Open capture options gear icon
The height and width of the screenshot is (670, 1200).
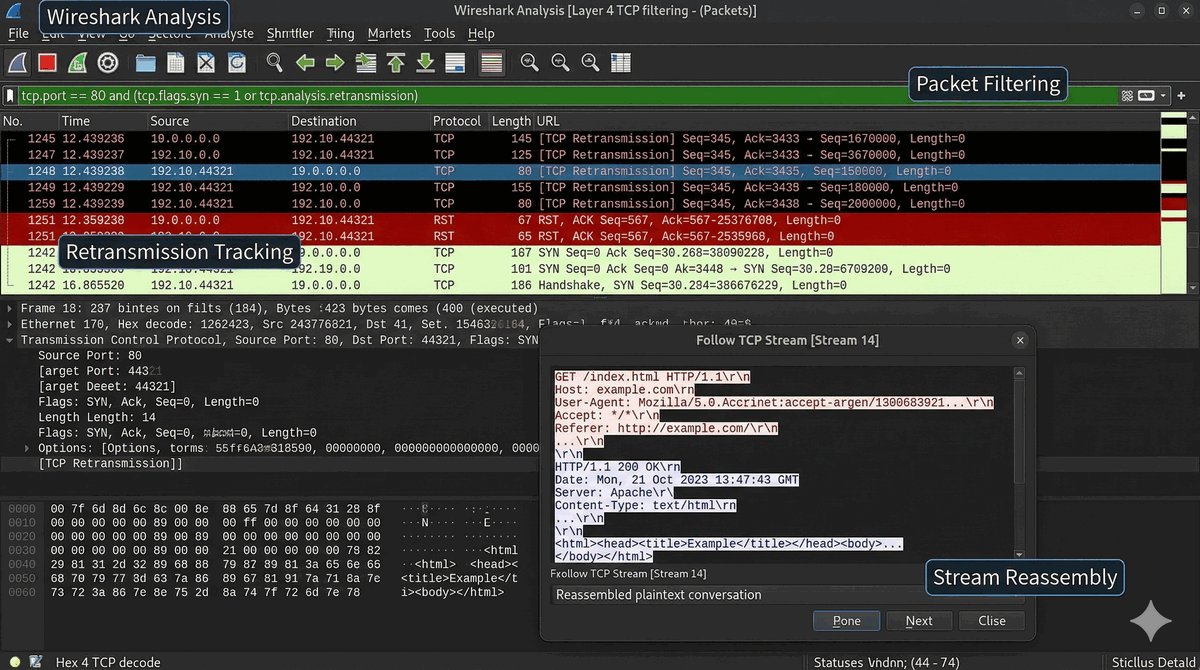pyautogui.click(x=108, y=63)
